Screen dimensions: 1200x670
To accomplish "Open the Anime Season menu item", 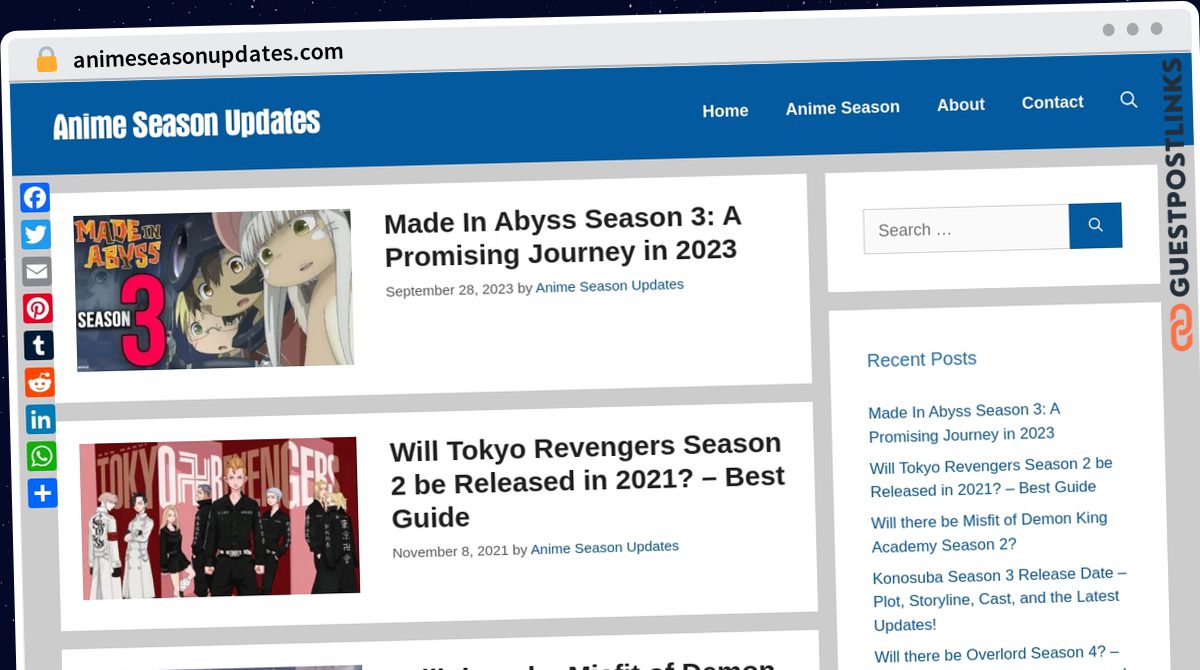I will click(843, 107).
